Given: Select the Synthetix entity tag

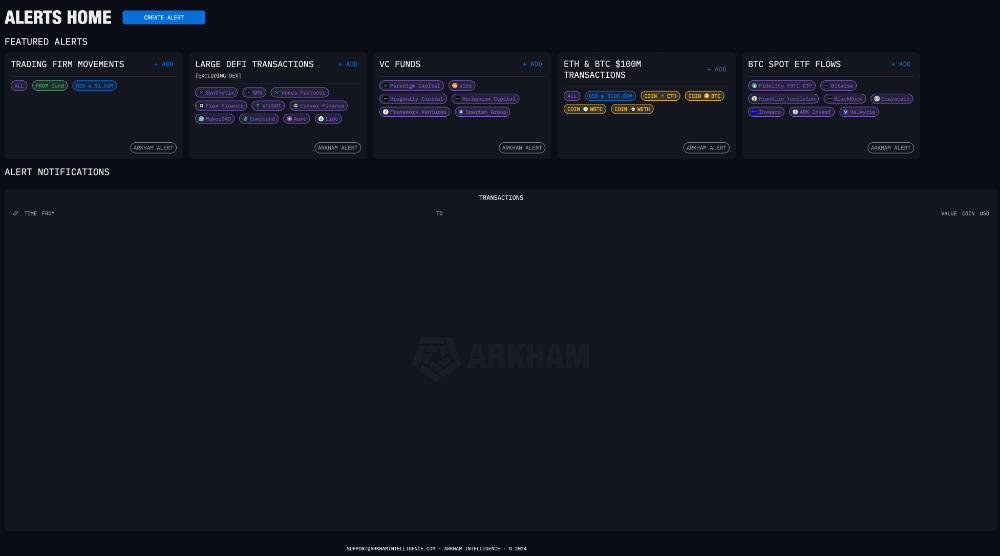Looking at the screenshot, I should click(216, 92).
